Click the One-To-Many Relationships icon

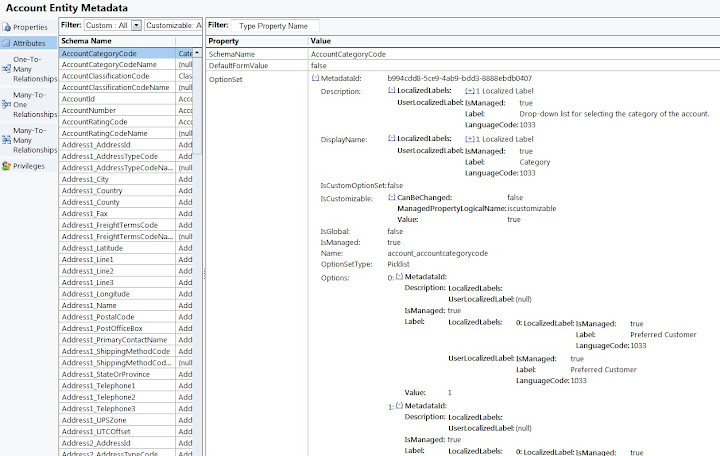pyautogui.click(x=7, y=66)
